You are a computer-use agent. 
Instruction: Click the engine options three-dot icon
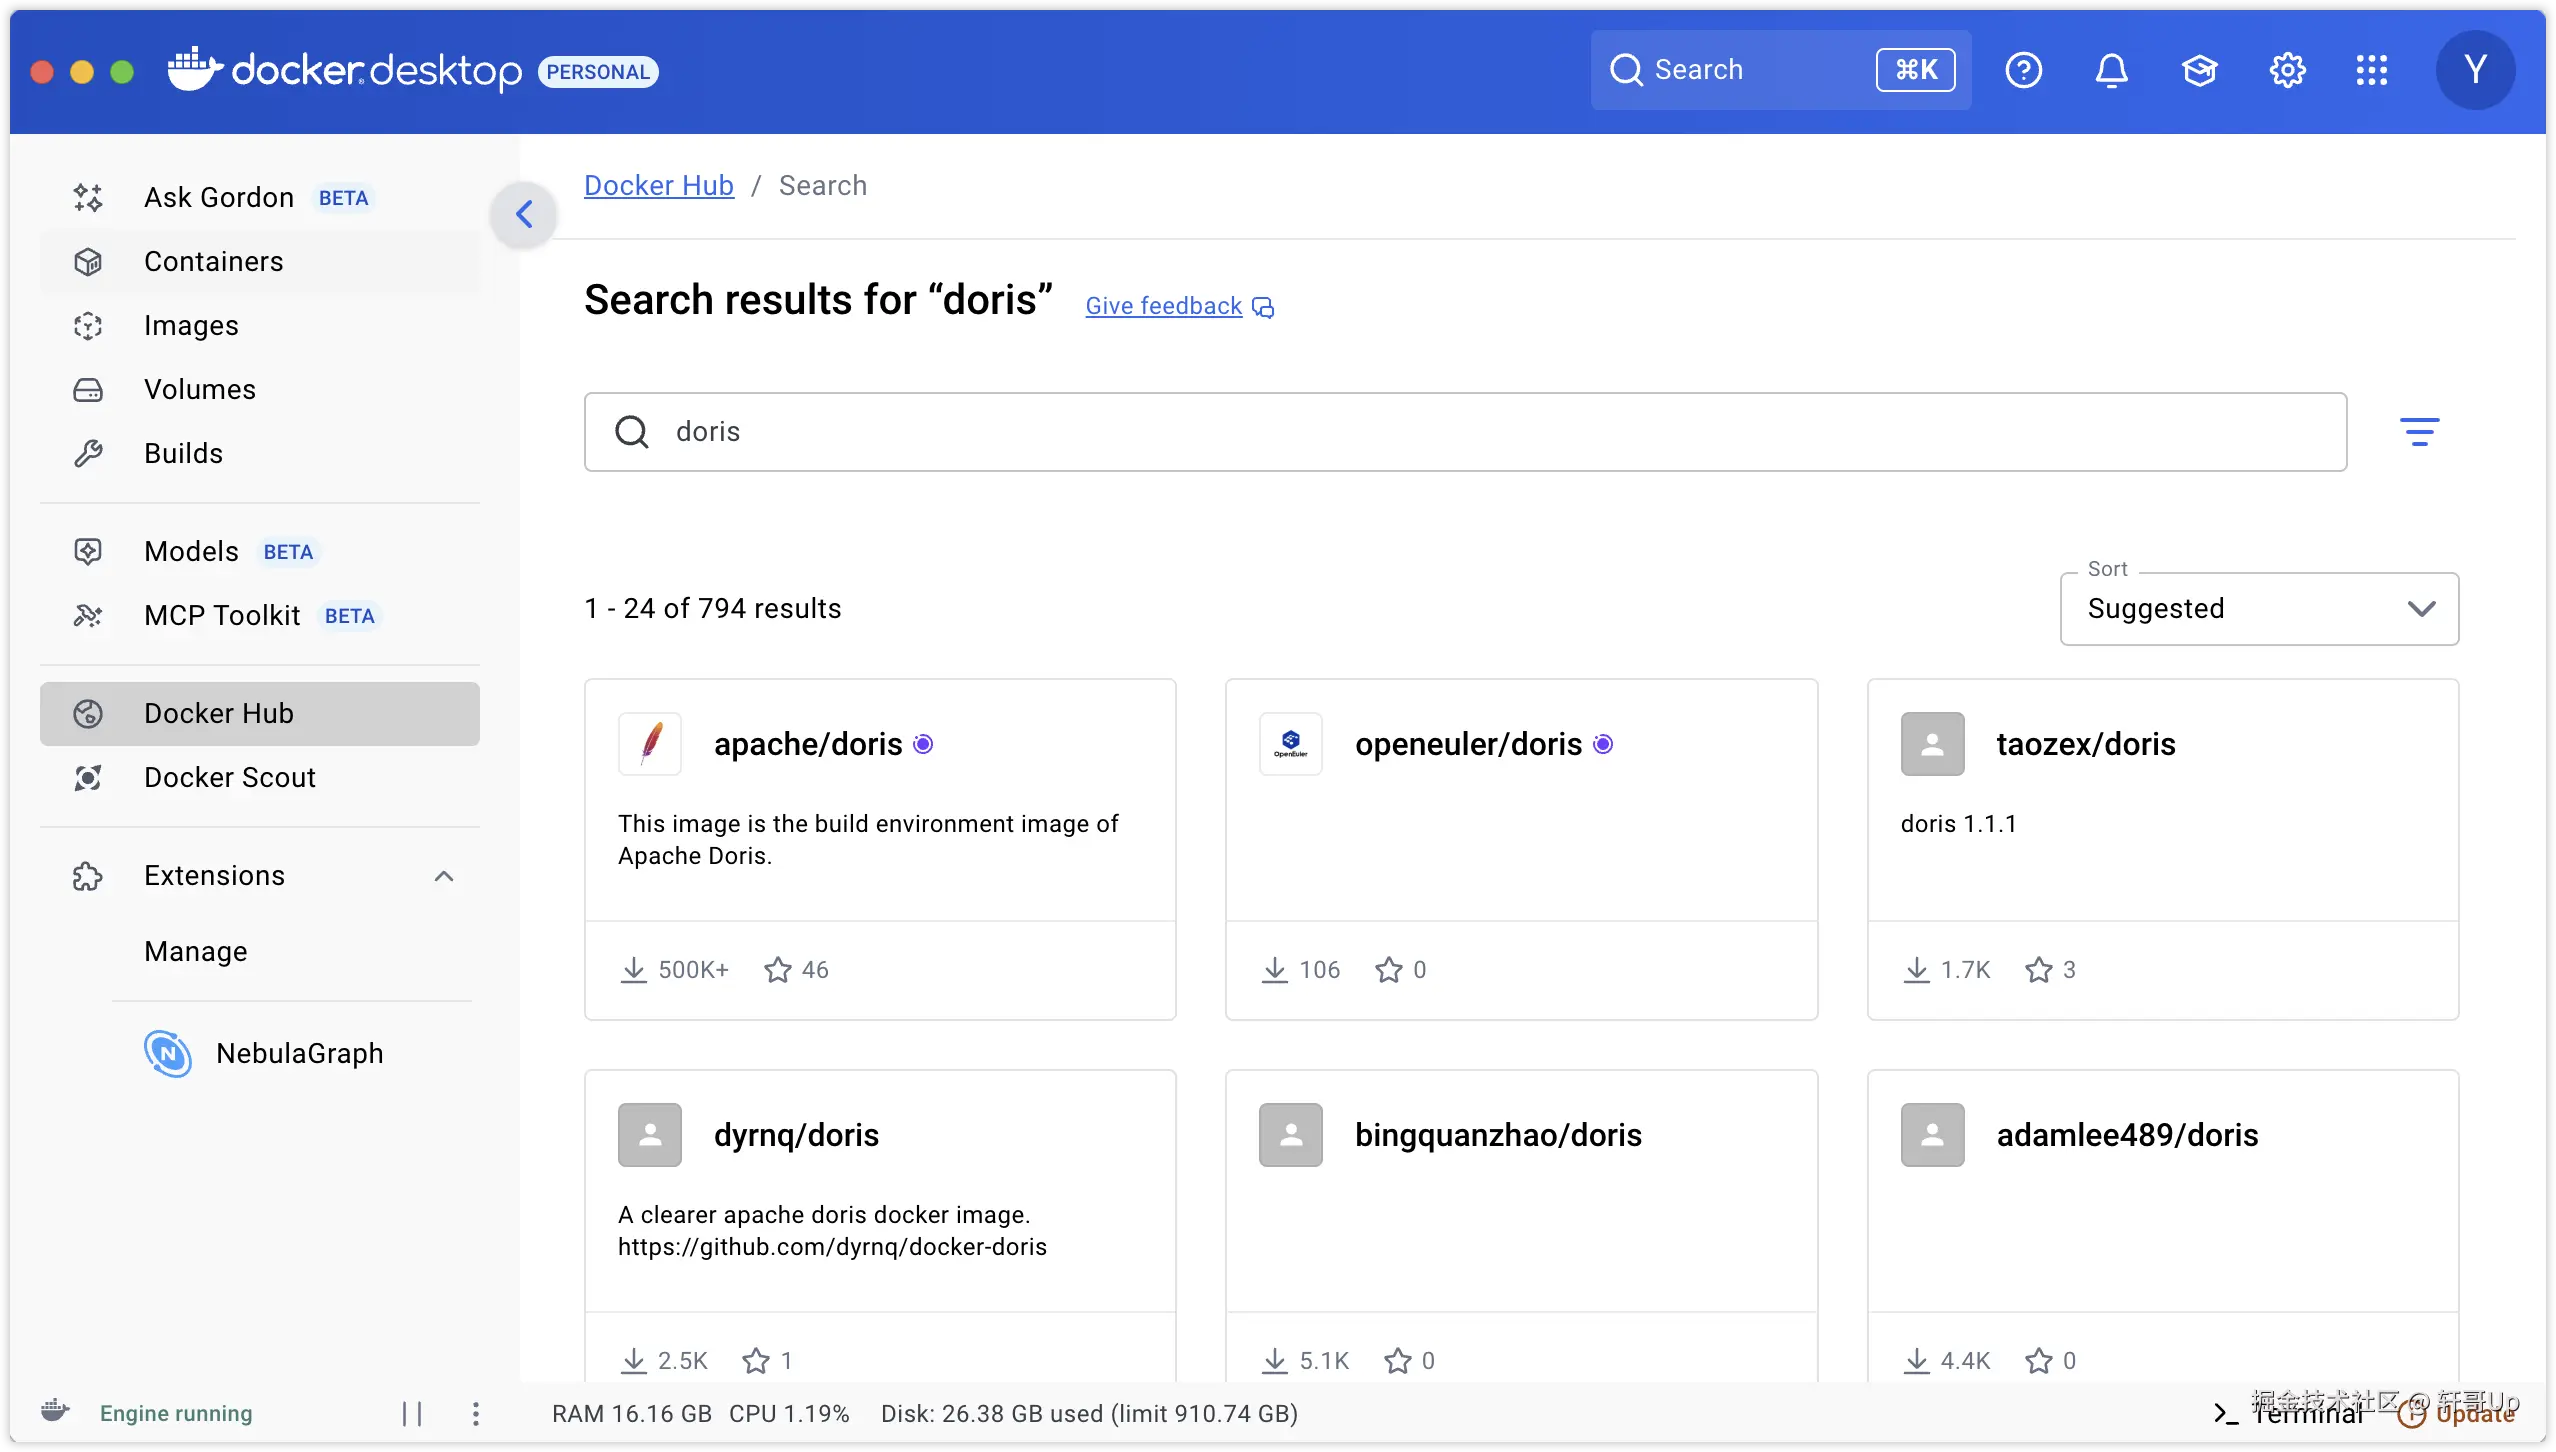click(x=475, y=1413)
